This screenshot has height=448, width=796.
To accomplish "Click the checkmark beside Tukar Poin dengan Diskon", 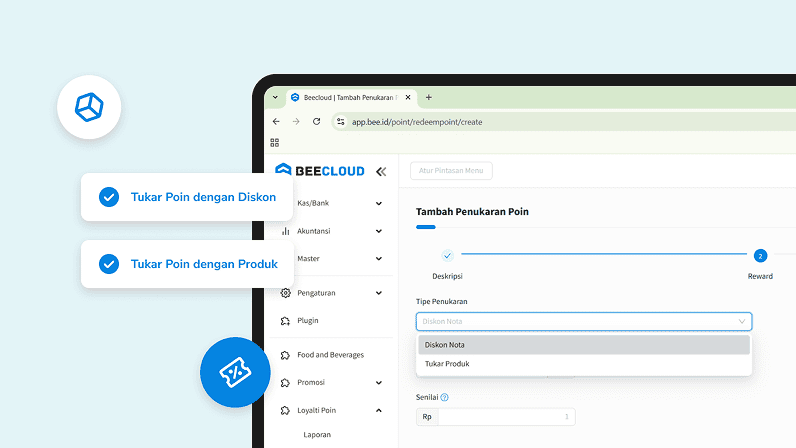I will coord(109,197).
